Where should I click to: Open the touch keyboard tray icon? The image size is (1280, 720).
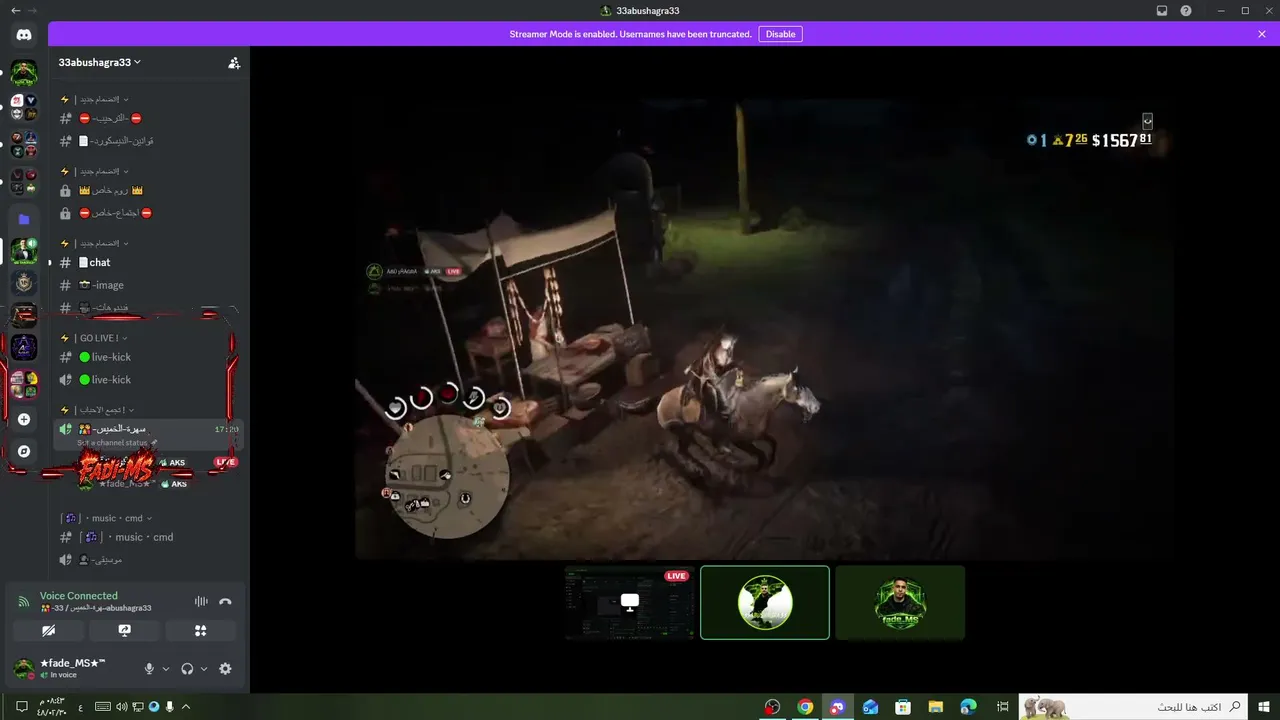102,707
